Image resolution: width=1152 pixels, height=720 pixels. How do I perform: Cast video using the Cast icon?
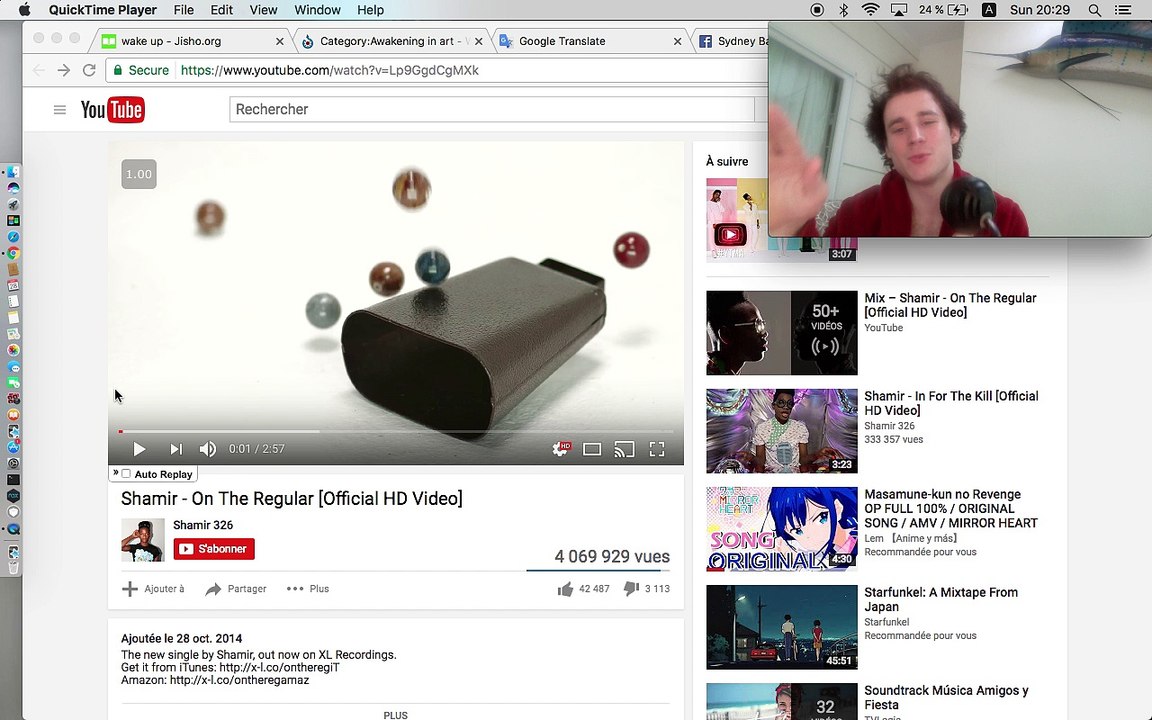[624, 449]
